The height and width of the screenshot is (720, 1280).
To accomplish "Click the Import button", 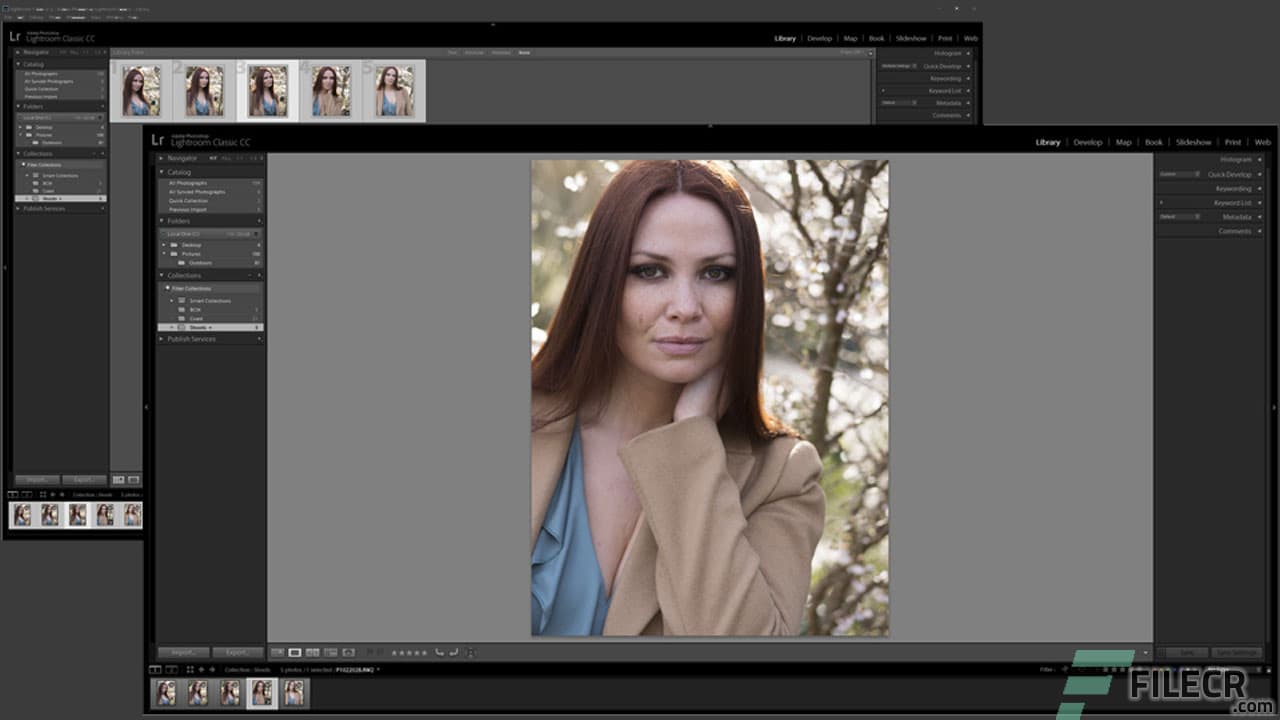I will [x=182, y=652].
